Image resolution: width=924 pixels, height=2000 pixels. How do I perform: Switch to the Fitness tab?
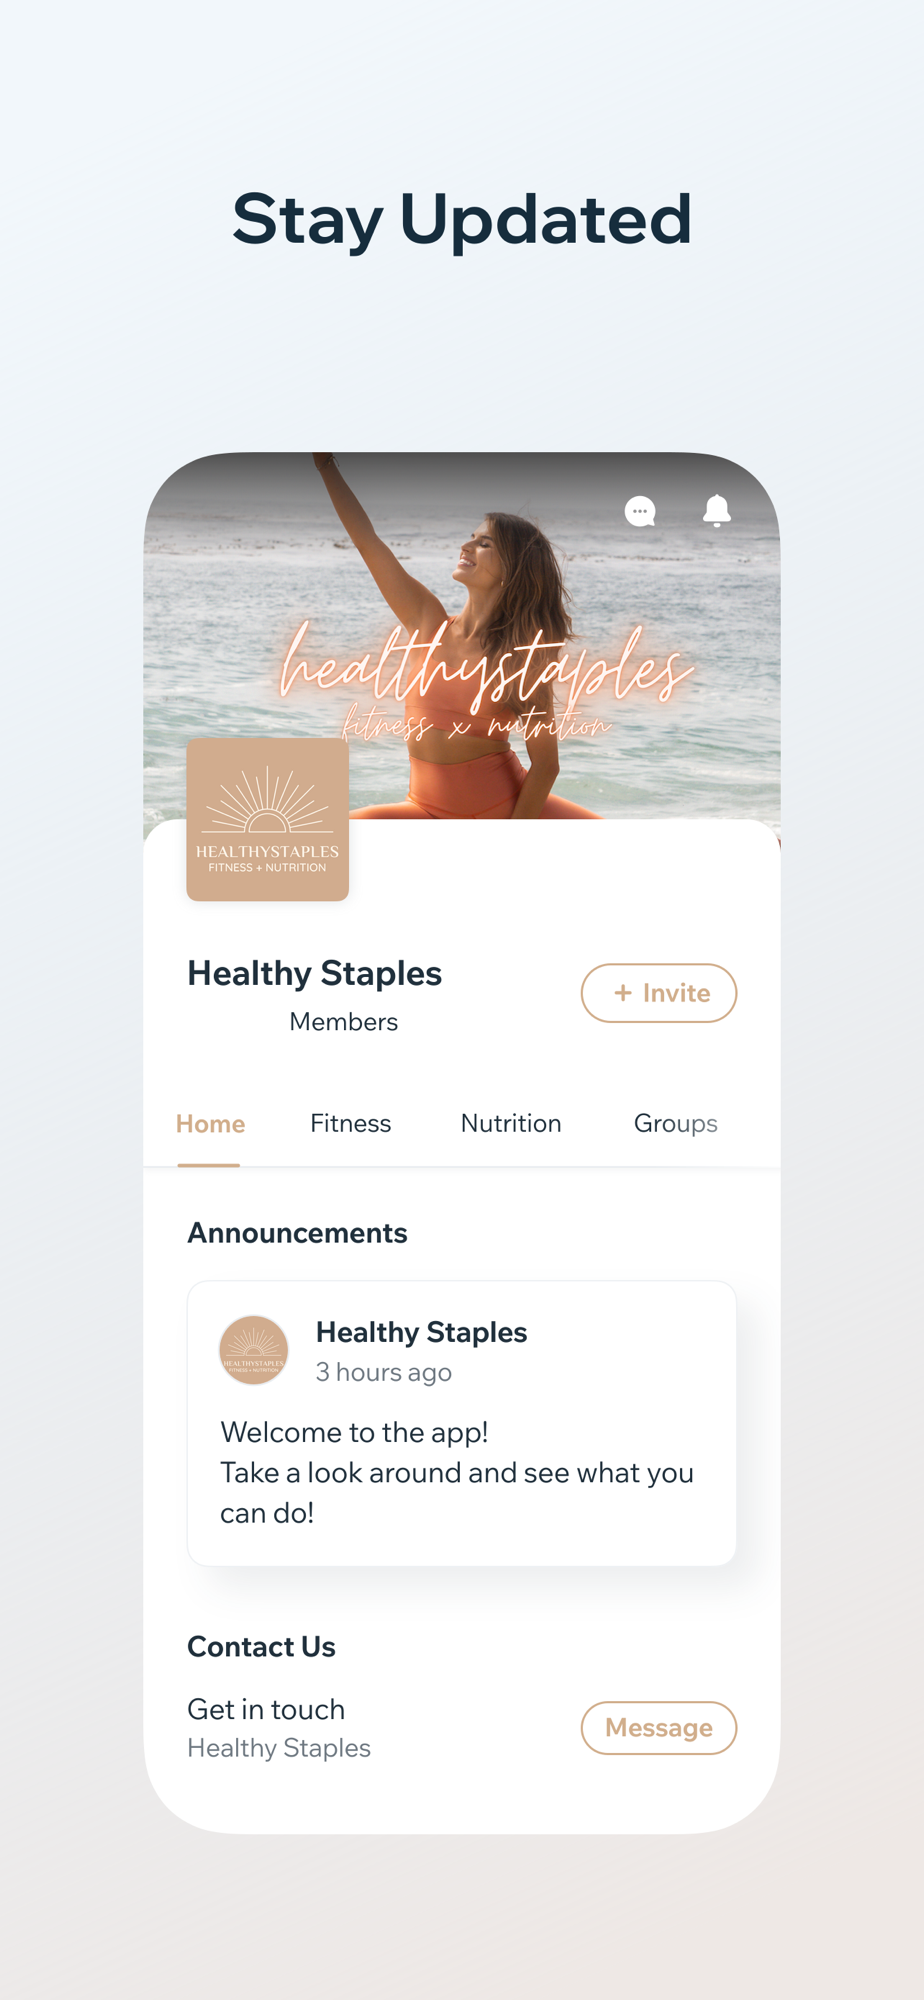[350, 1124]
